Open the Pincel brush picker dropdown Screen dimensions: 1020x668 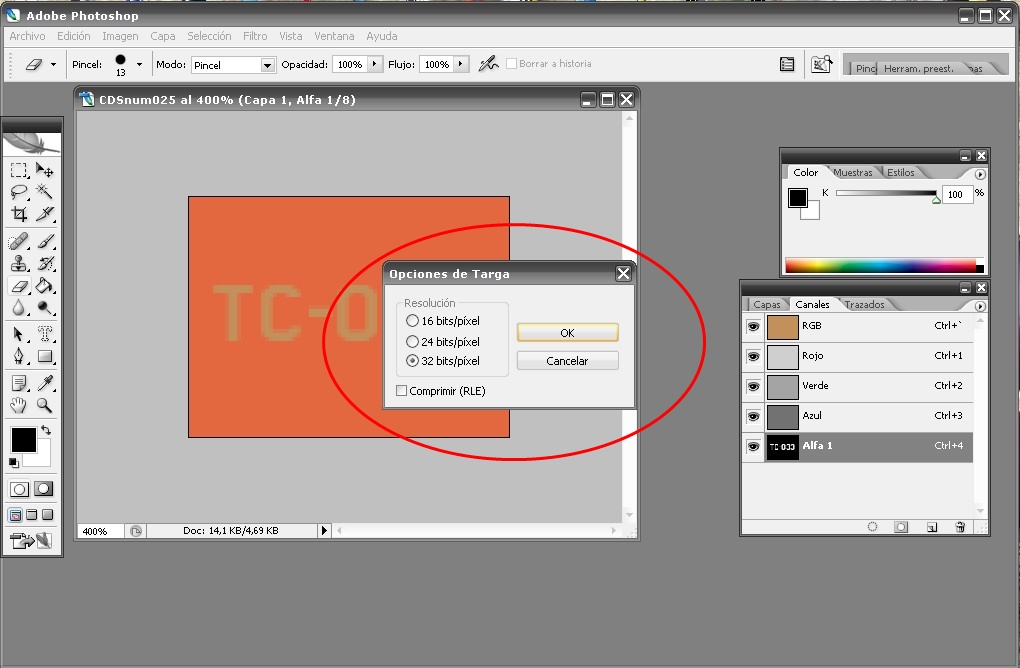[139, 64]
